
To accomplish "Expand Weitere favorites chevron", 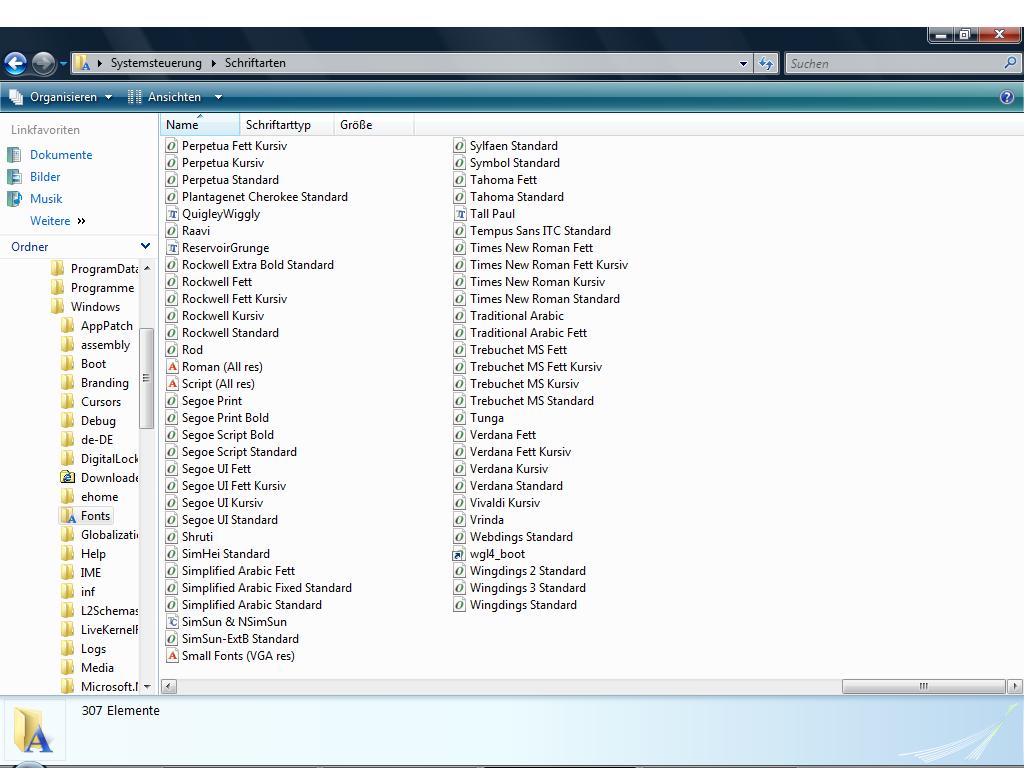I will click(x=81, y=221).
